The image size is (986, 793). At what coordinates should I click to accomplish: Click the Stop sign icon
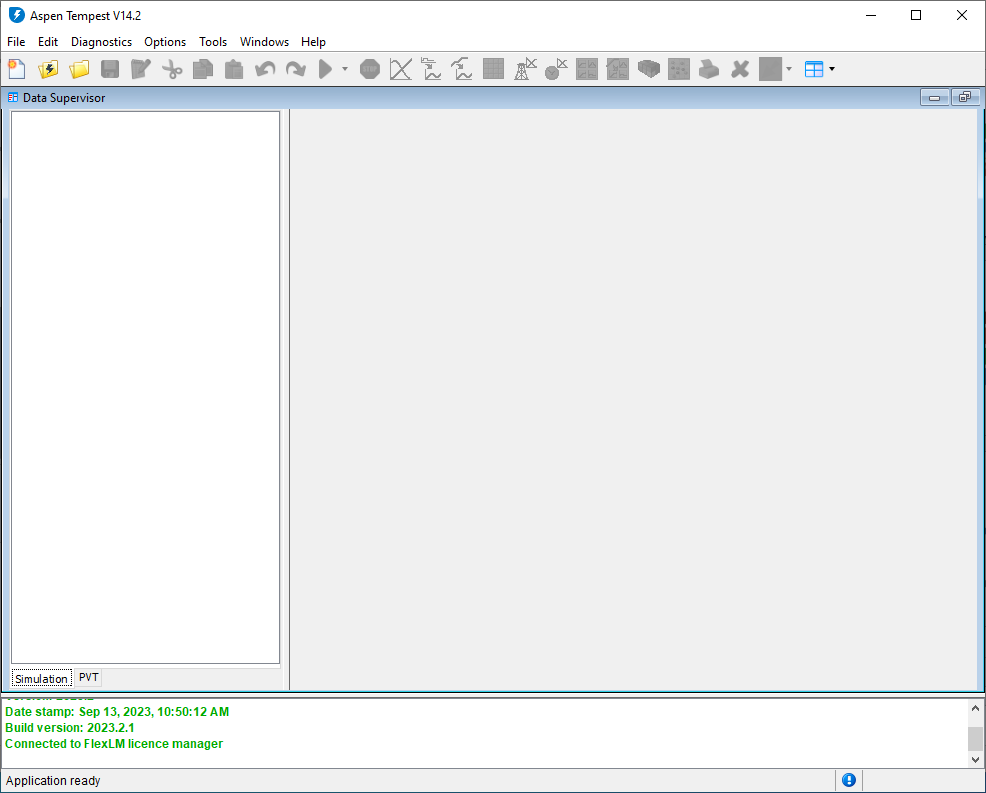point(370,69)
